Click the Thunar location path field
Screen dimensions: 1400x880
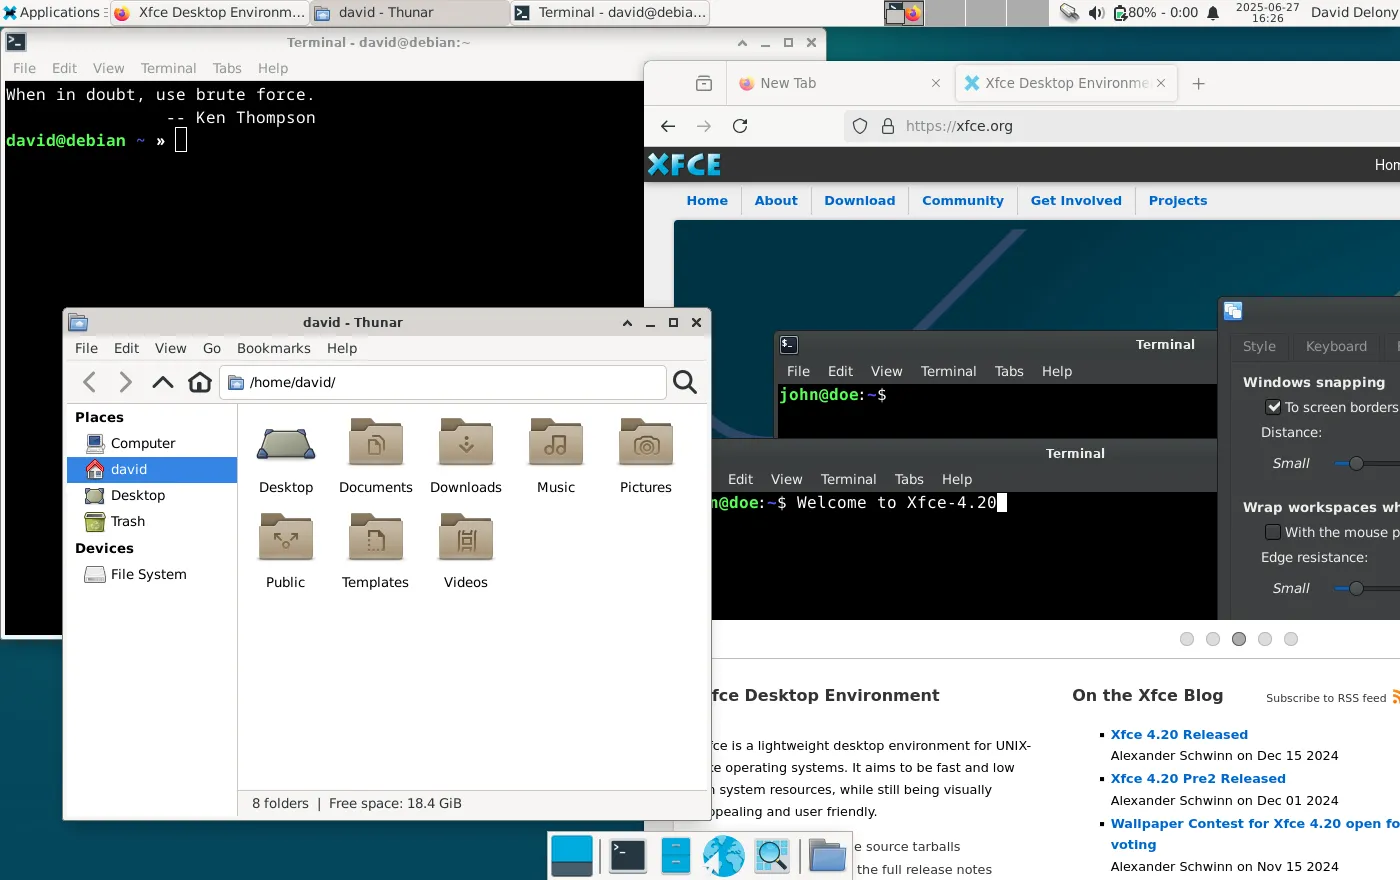pyautogui.click(x=450, y=382)
